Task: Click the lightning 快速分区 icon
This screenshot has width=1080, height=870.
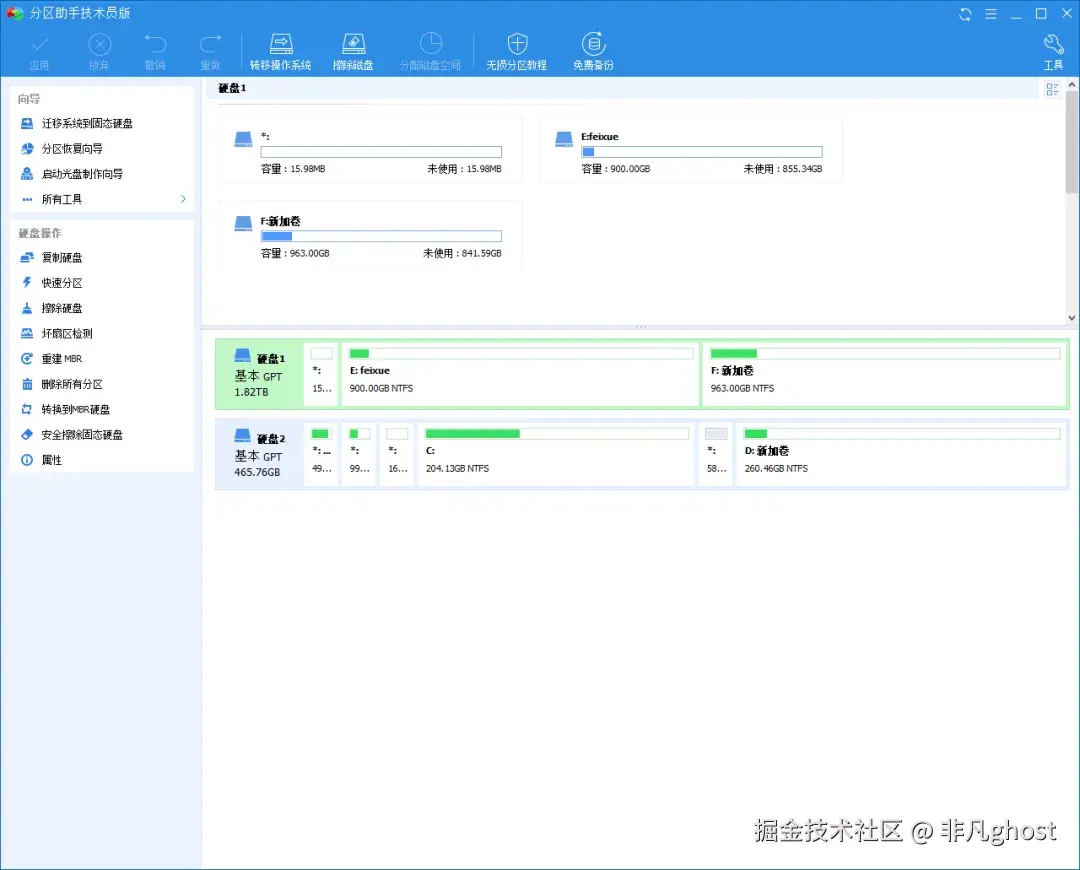Action: tap(27, 282)
